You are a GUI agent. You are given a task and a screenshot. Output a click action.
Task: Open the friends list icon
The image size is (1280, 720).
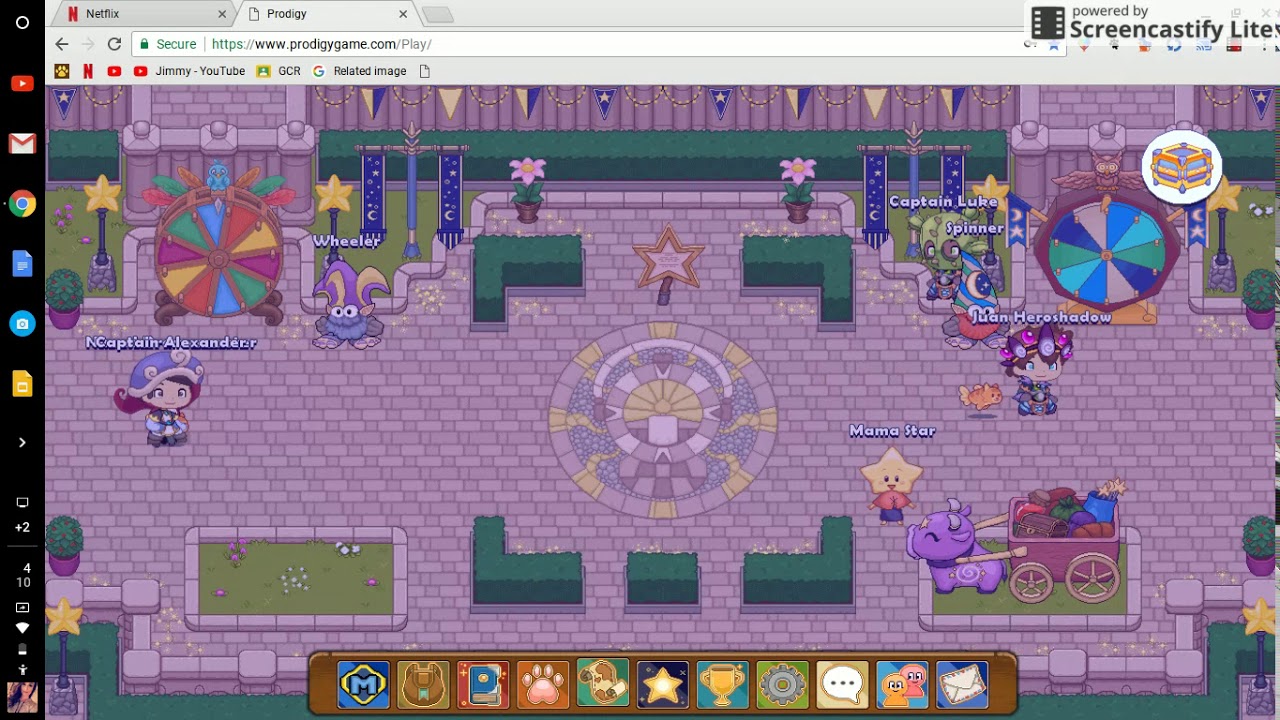902,685
